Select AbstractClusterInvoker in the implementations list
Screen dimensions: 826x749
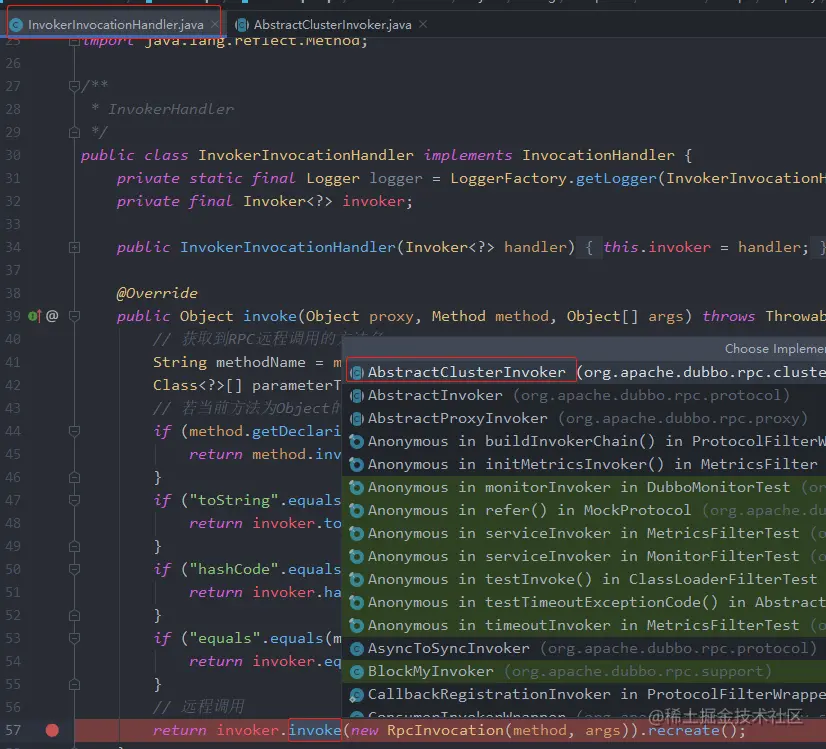coord(584,372)
